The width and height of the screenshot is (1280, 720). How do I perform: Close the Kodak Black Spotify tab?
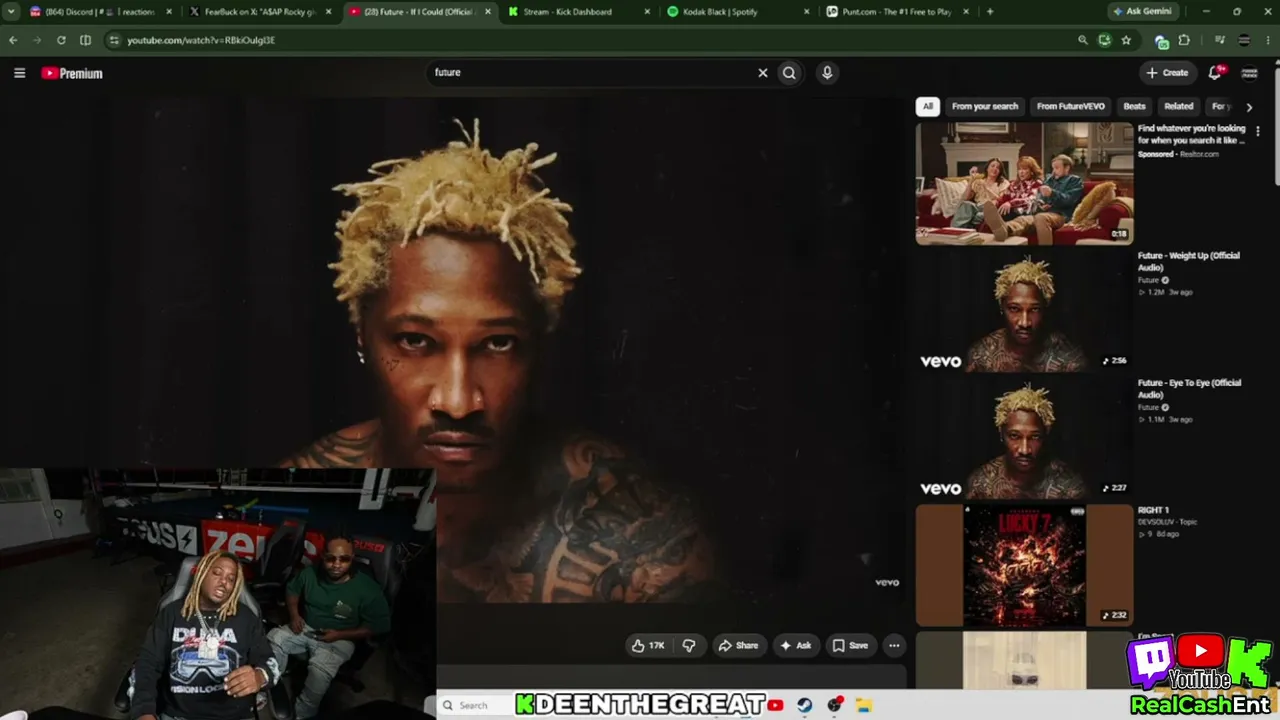(807, 12)
